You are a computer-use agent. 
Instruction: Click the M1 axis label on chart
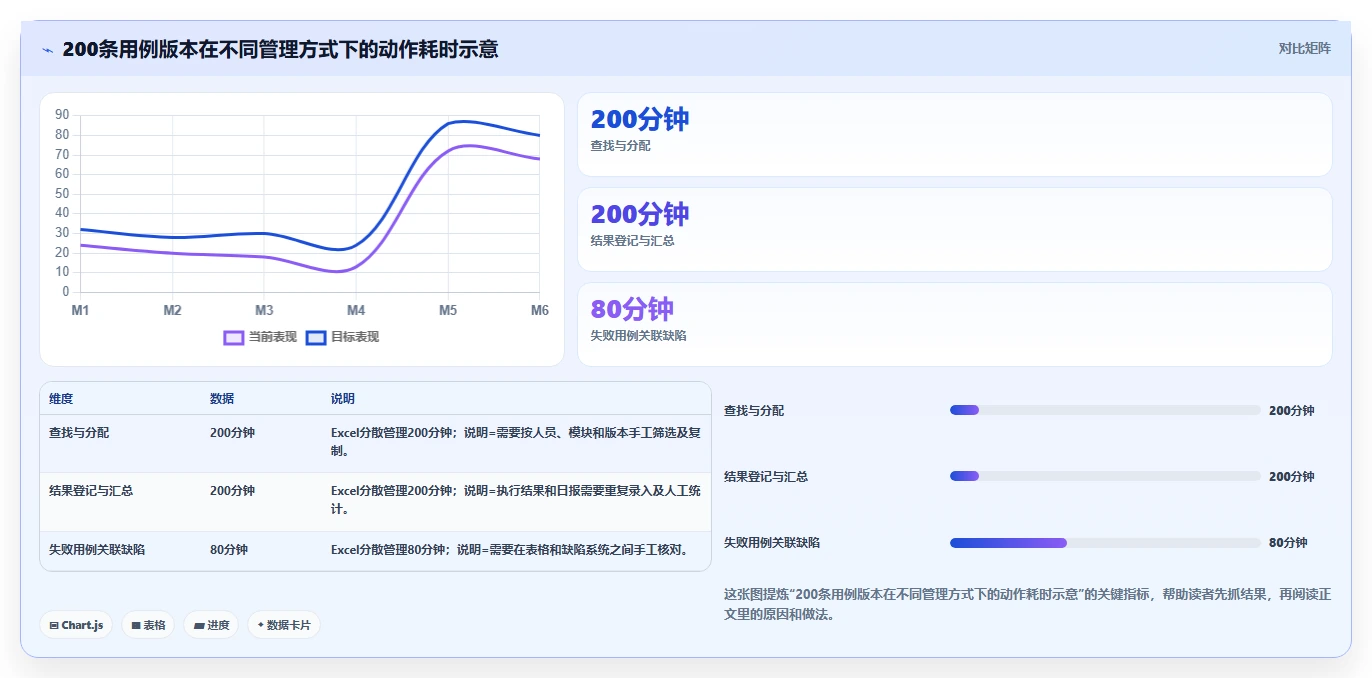[x=80, y=310]
